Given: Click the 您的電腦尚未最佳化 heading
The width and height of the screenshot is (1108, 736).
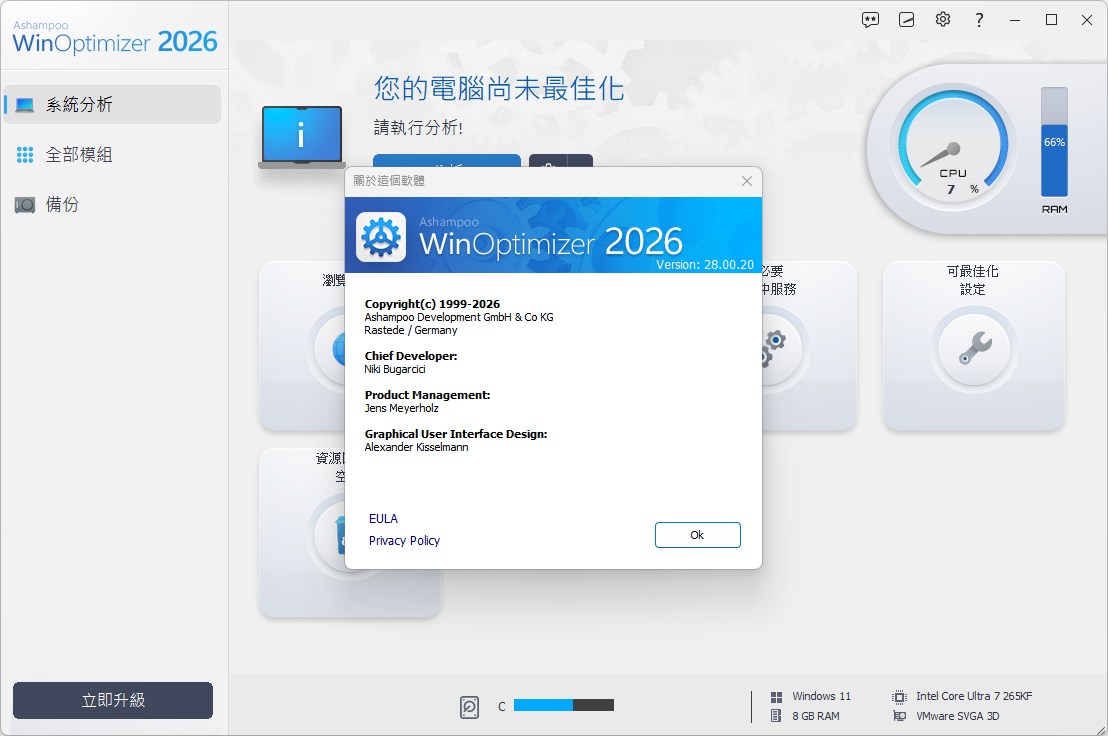Looking at the screenshot, I should pyautogui.click(x=499, y=89).
